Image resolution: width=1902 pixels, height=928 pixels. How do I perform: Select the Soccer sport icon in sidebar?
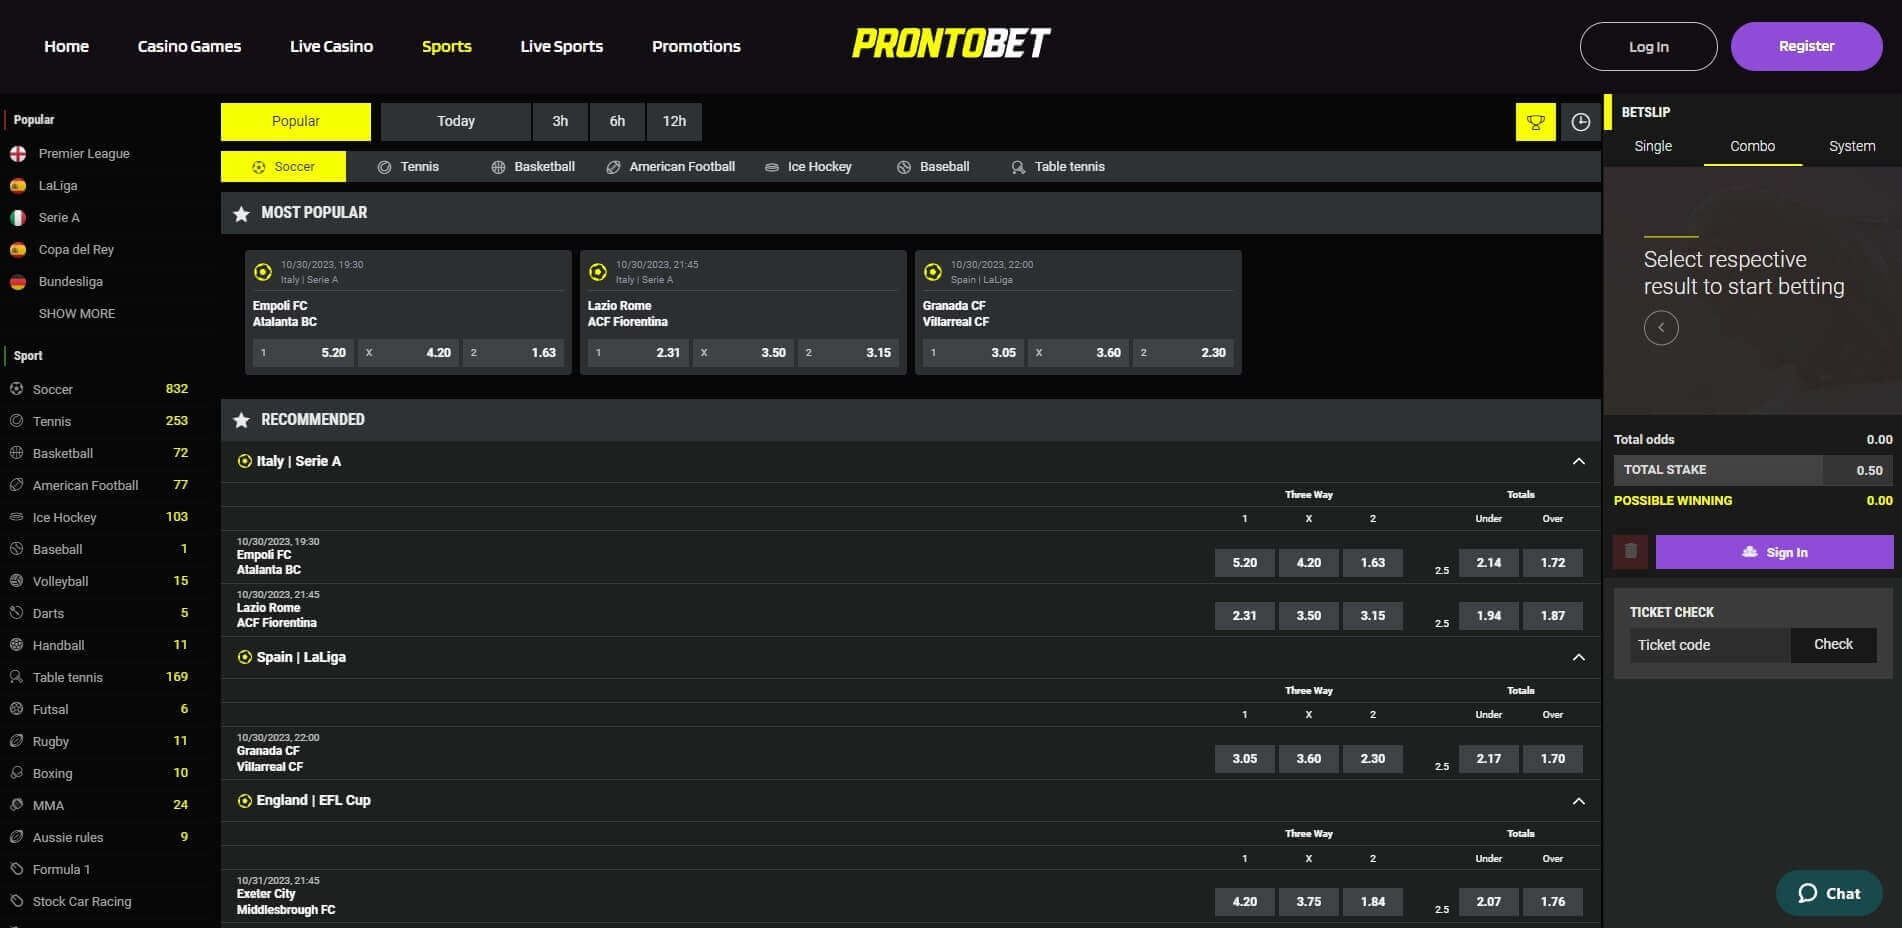16,389
